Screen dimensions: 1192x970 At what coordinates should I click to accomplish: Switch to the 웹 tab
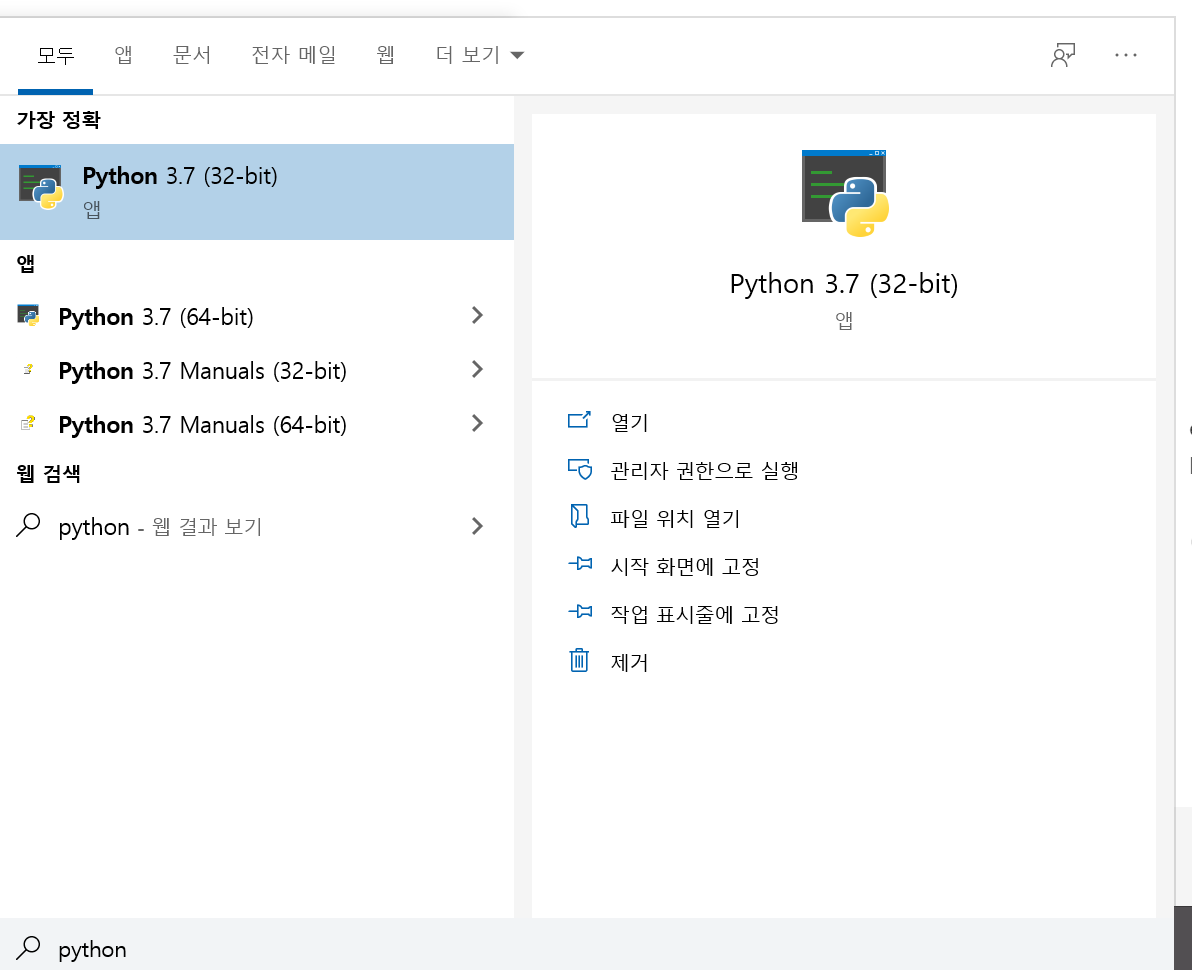[x=385, y=55]
